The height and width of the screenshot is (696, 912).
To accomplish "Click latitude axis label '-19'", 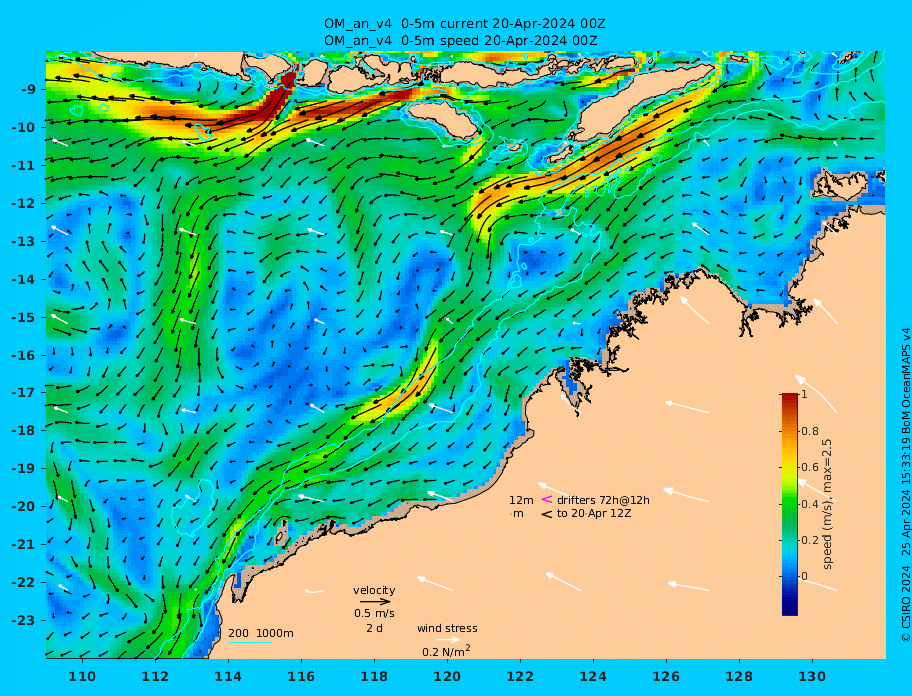I will coord(24,468).
